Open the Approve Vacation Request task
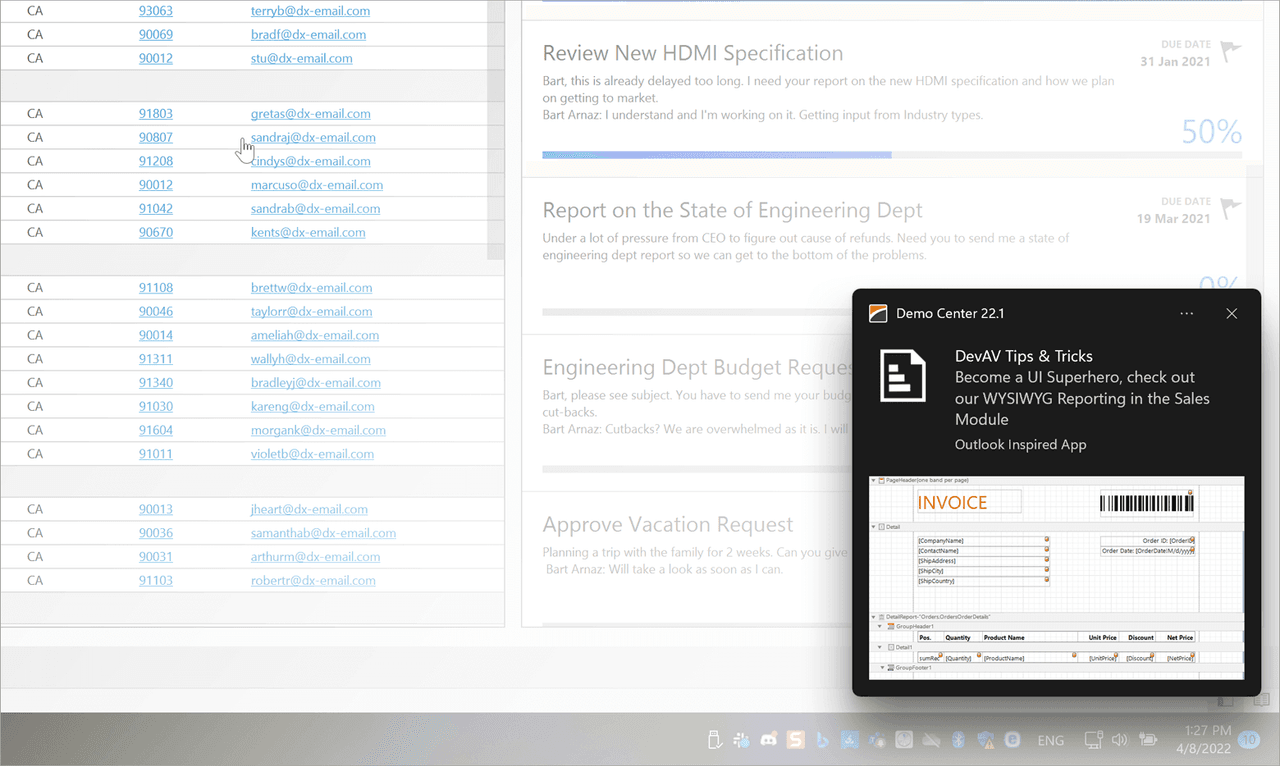The height and width of the screenshot is (766, 1280). pyautogui.click(x=668, y=524)
